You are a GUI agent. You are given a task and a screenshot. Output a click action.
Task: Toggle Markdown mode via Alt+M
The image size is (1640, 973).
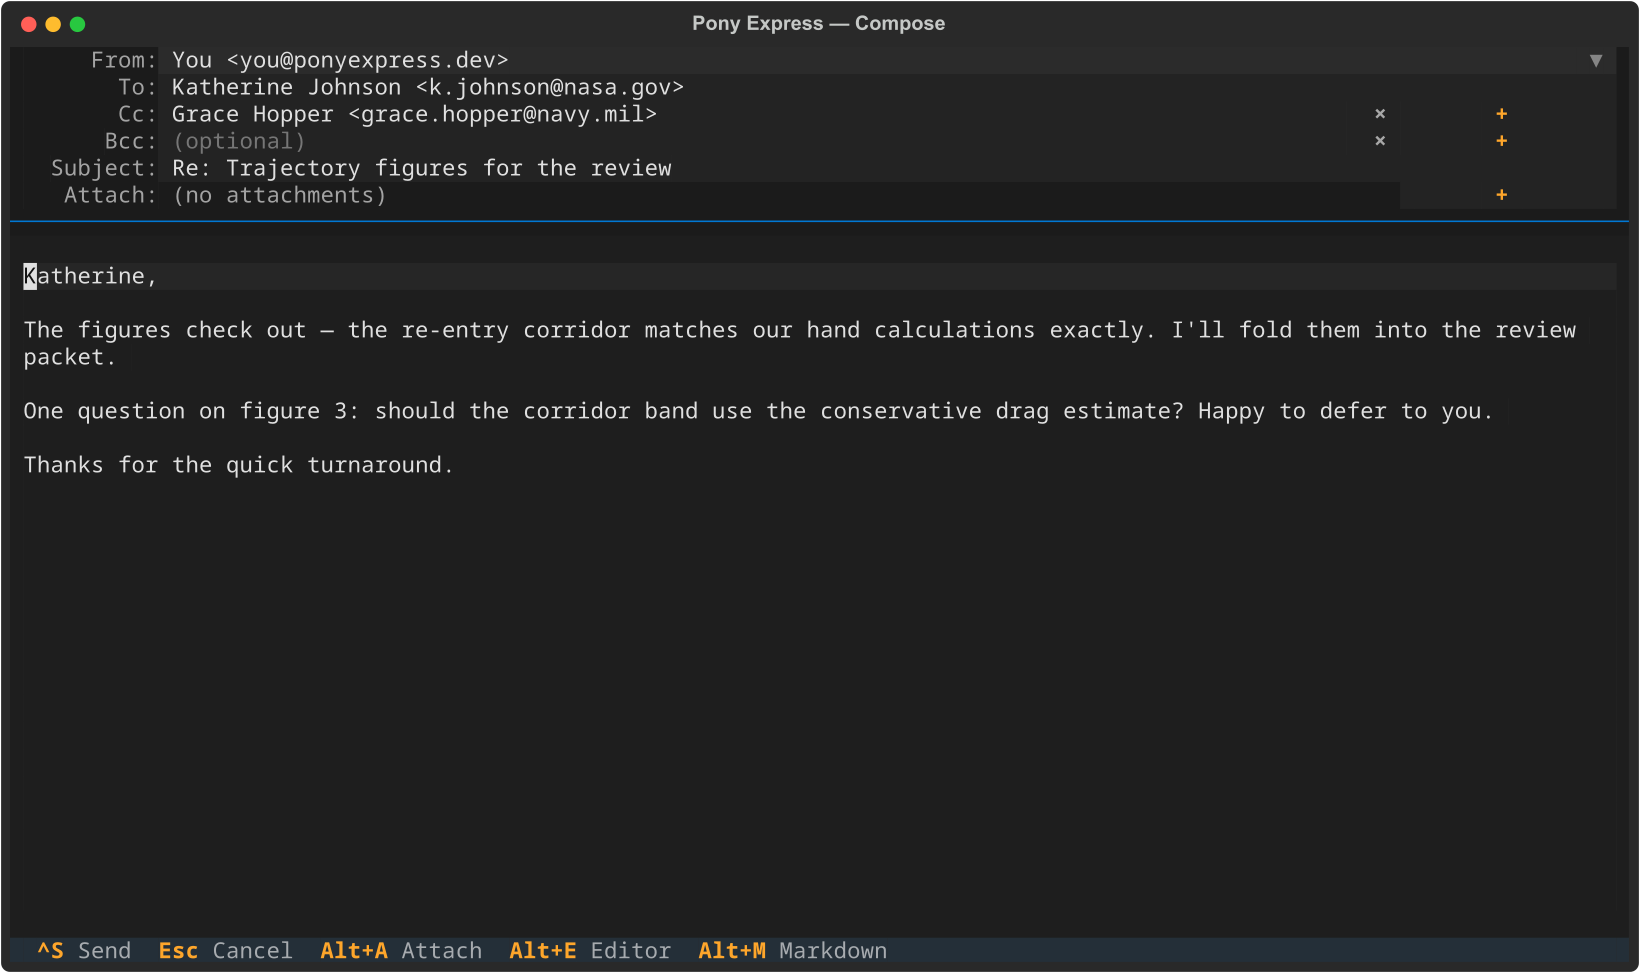click(792, 951)
